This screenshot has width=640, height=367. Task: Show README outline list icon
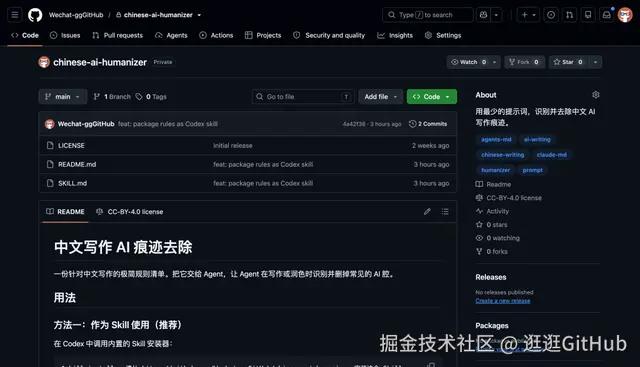click(x=445, y=211)
